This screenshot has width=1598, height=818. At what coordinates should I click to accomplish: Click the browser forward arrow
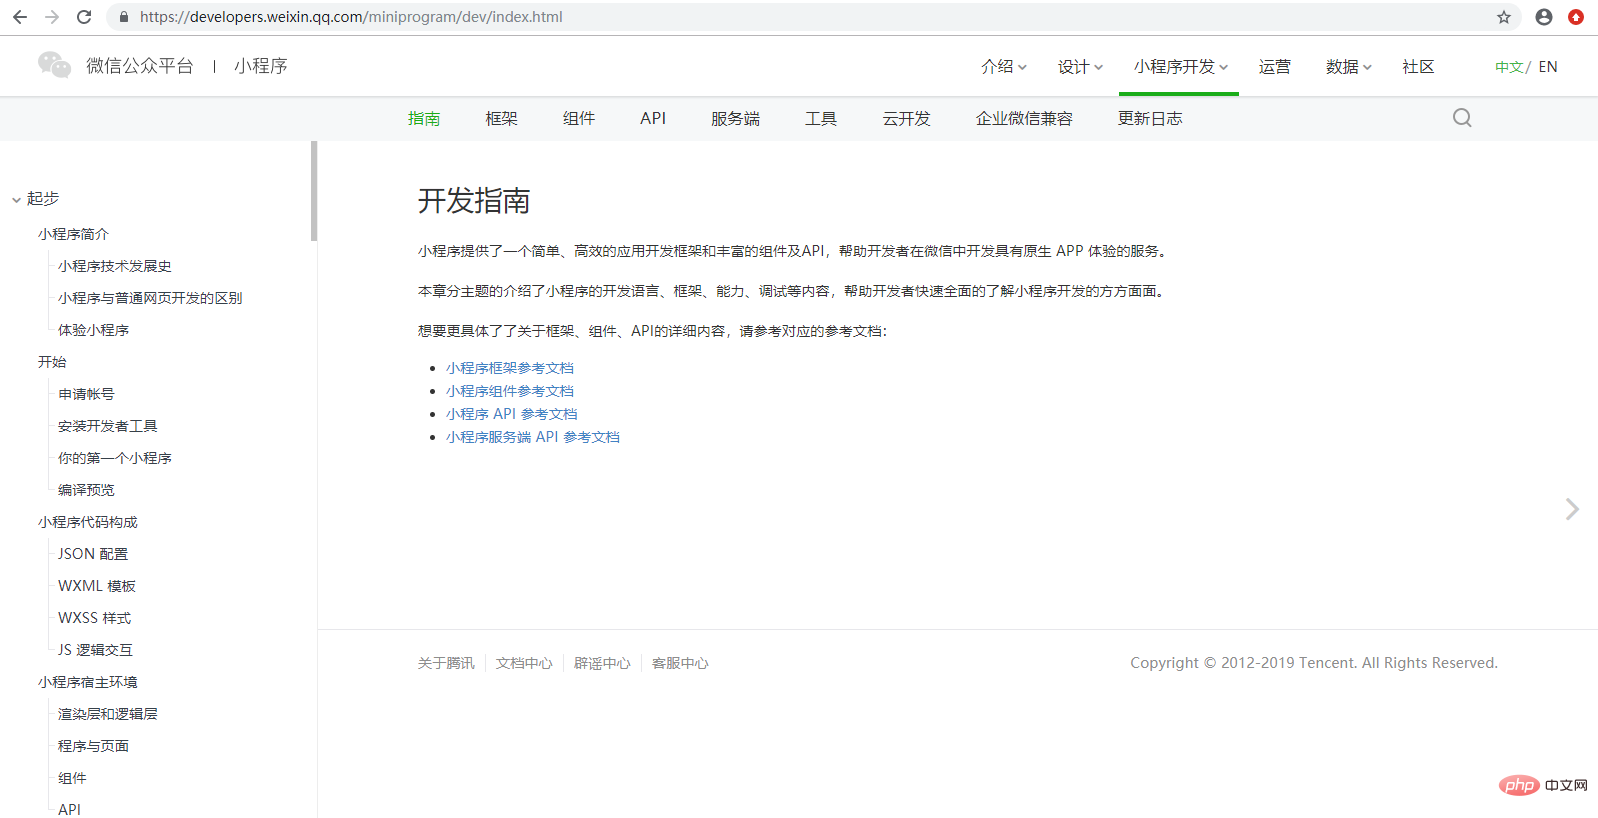(52, 17)
